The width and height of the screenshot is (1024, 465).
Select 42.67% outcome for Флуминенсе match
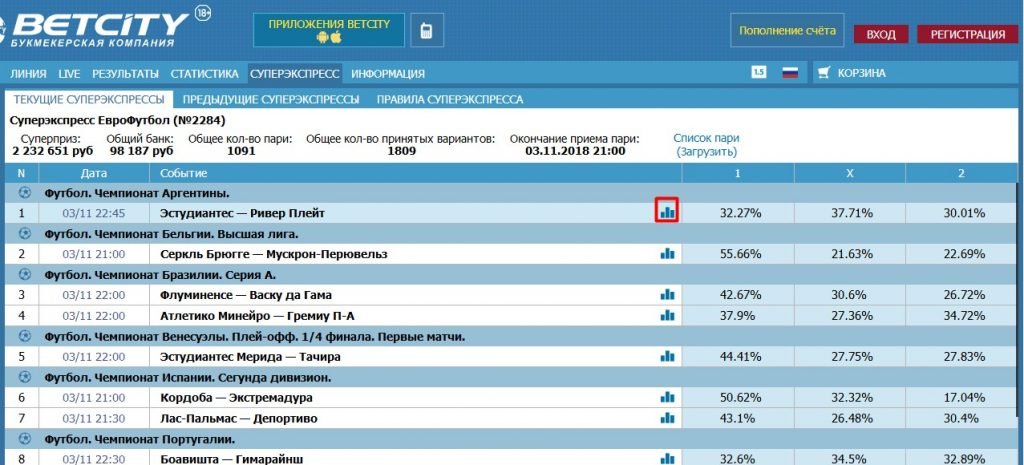(739, 295)
